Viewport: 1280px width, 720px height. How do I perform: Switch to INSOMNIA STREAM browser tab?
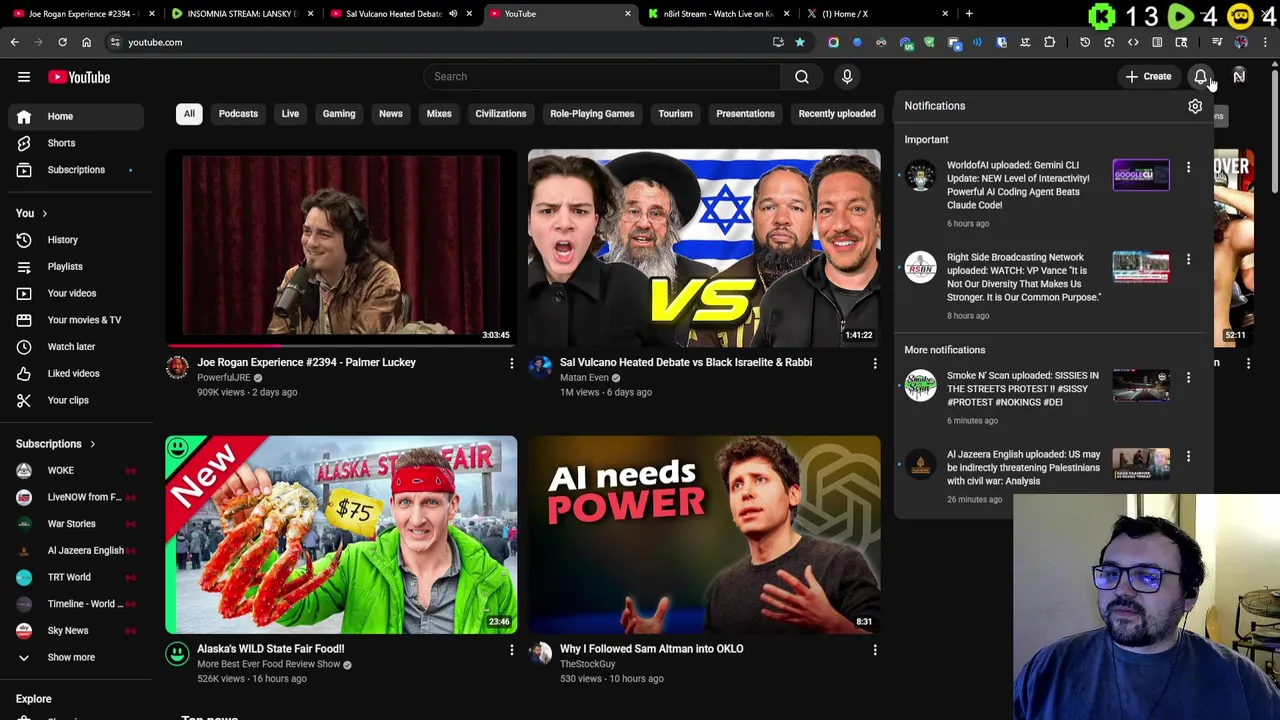[240, 14]
